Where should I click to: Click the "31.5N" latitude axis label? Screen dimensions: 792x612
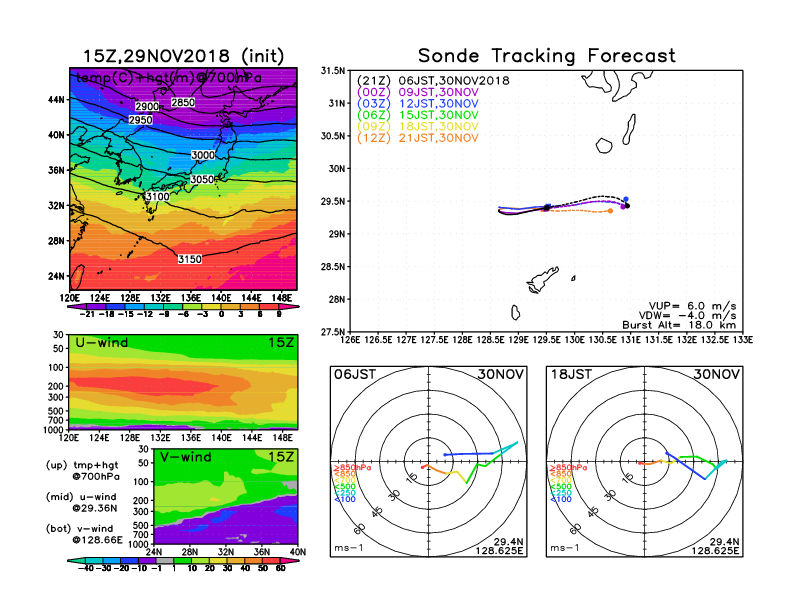(333, 71)
